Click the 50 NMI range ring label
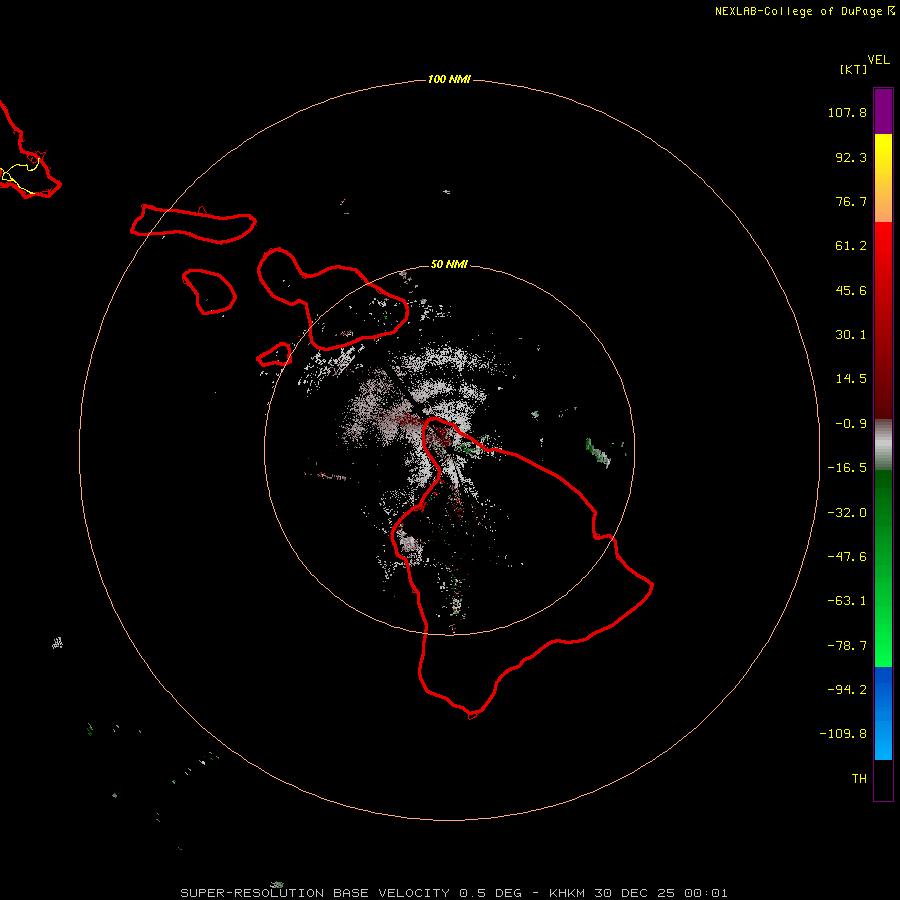 click(449, 264)
